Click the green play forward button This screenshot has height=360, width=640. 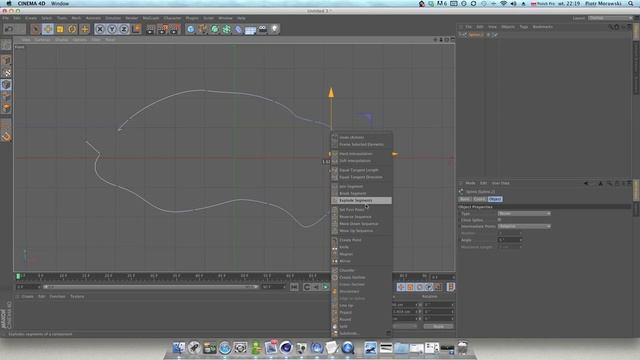coord(326,287)
